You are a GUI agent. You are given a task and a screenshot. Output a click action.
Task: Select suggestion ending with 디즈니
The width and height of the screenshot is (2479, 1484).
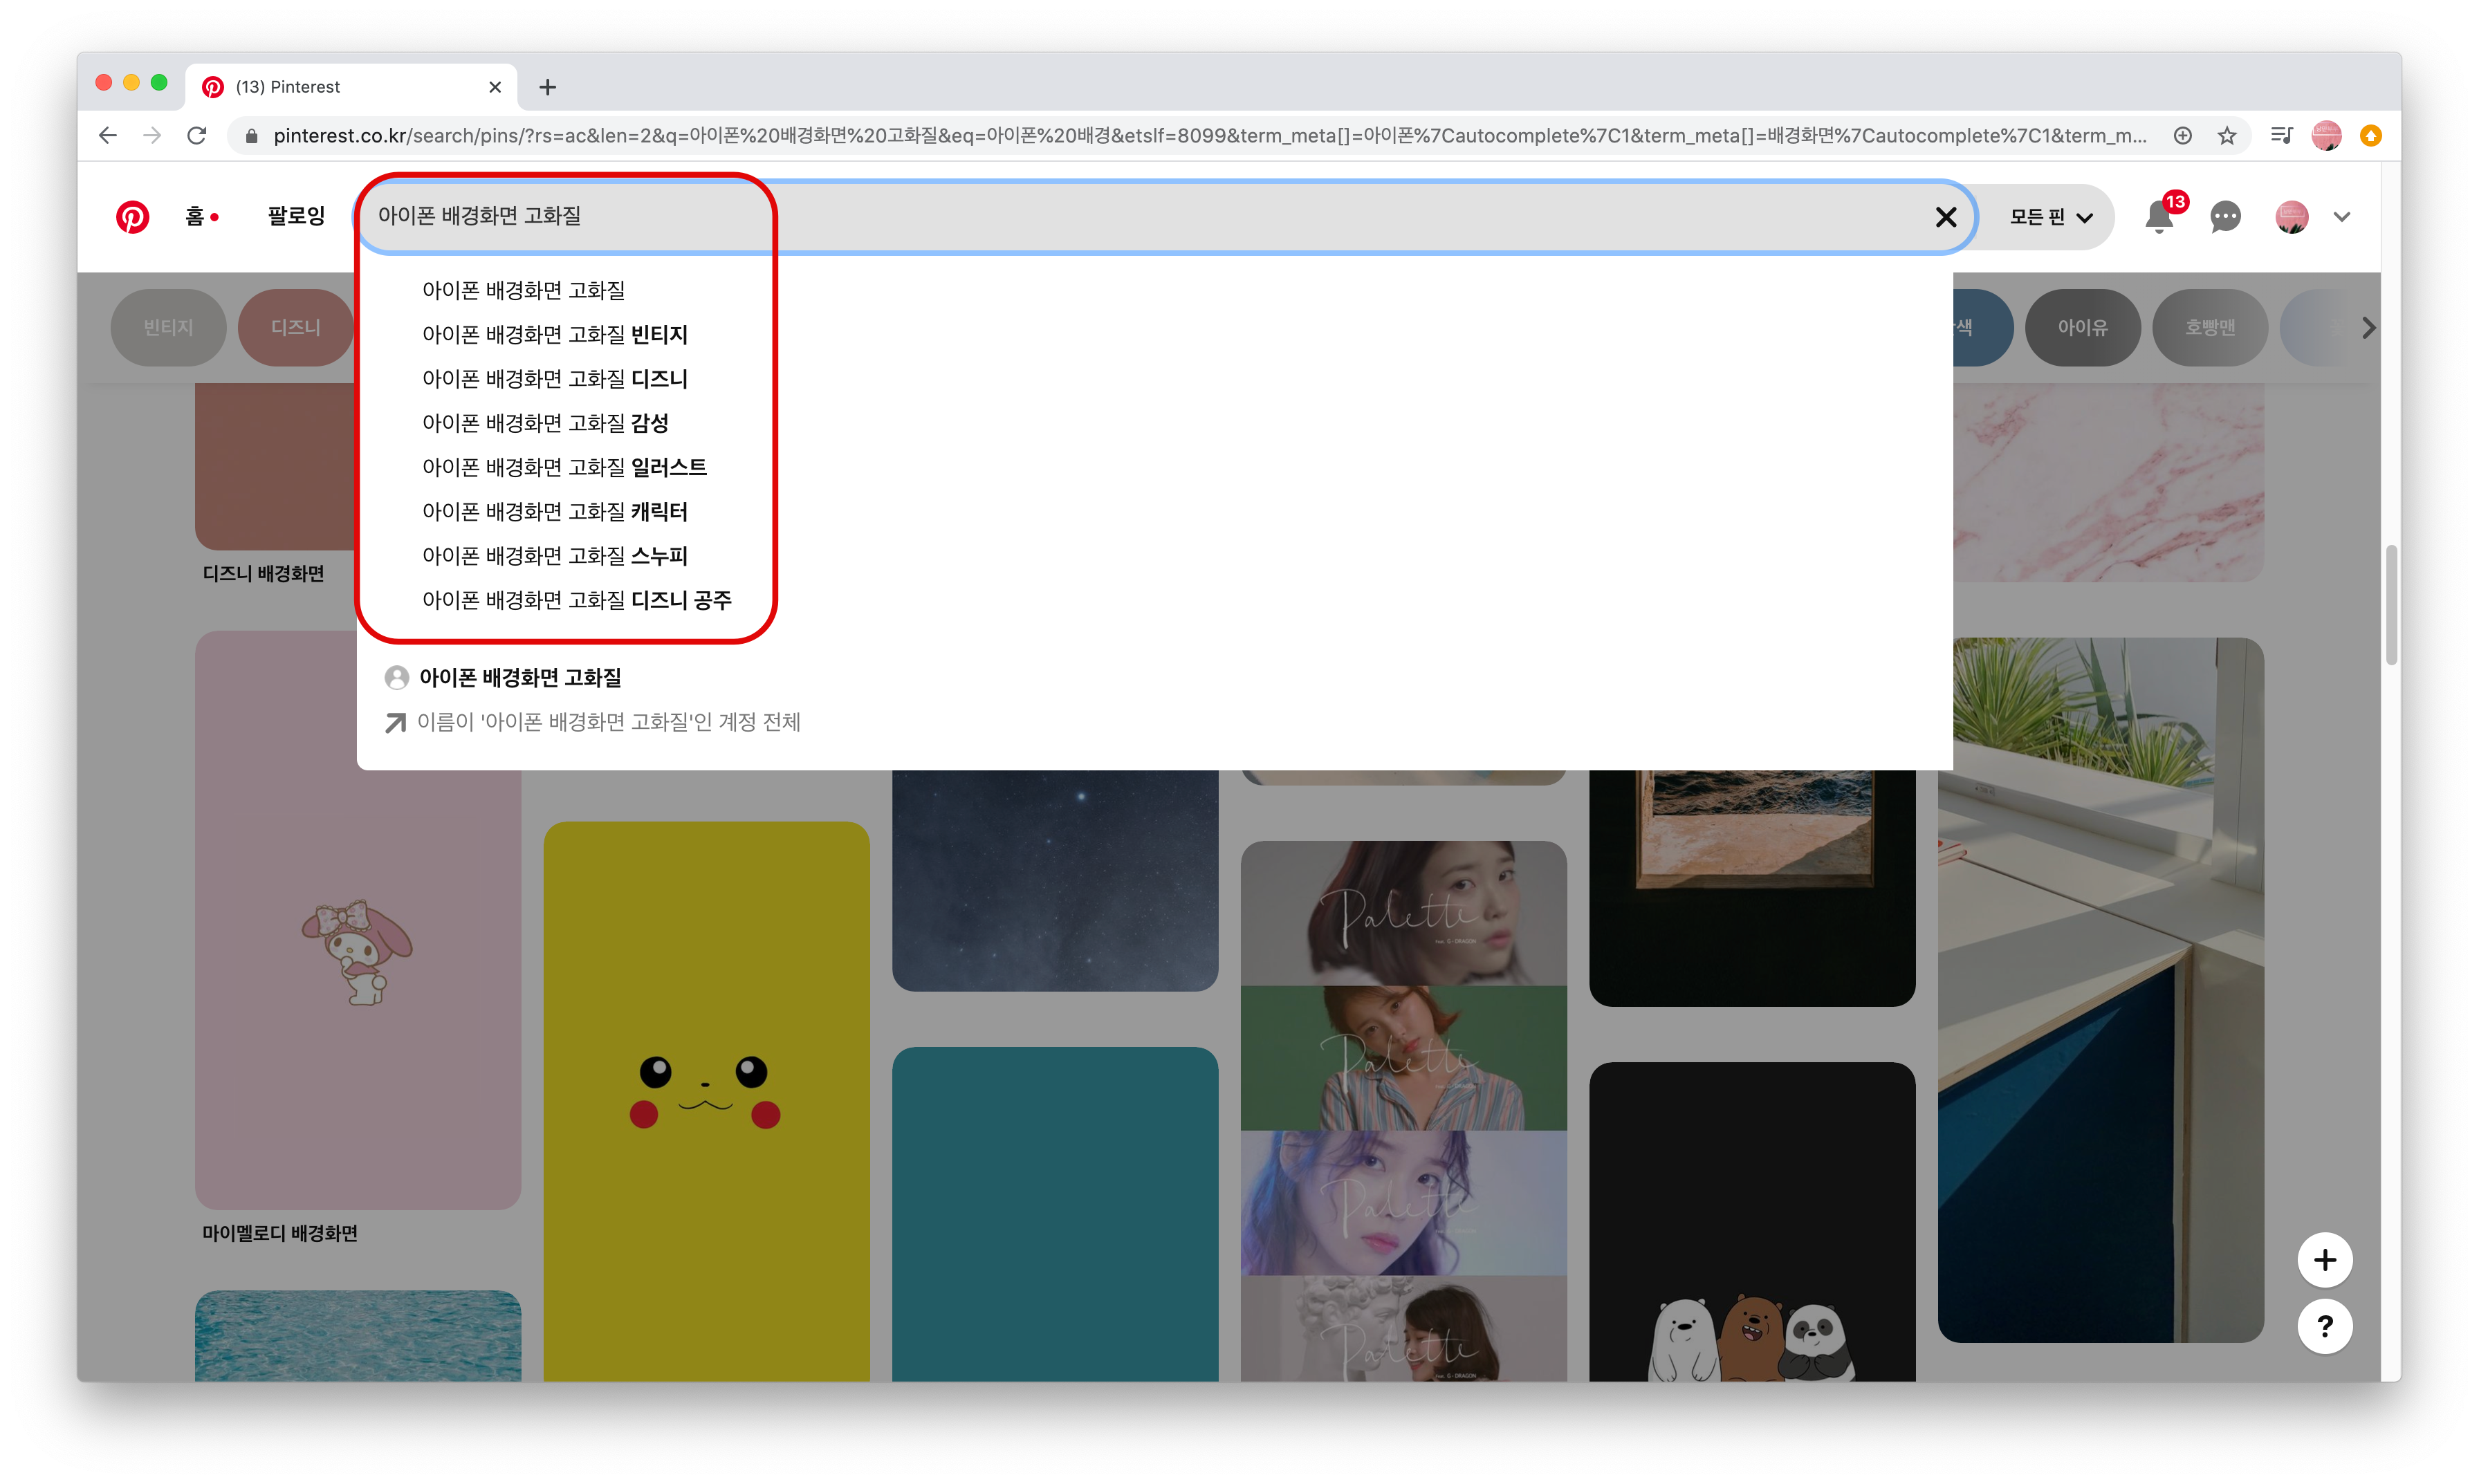(555, 379)
